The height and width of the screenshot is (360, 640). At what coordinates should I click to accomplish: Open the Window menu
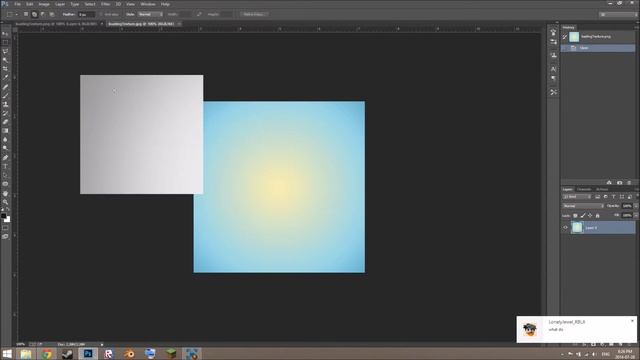(148, 4)
